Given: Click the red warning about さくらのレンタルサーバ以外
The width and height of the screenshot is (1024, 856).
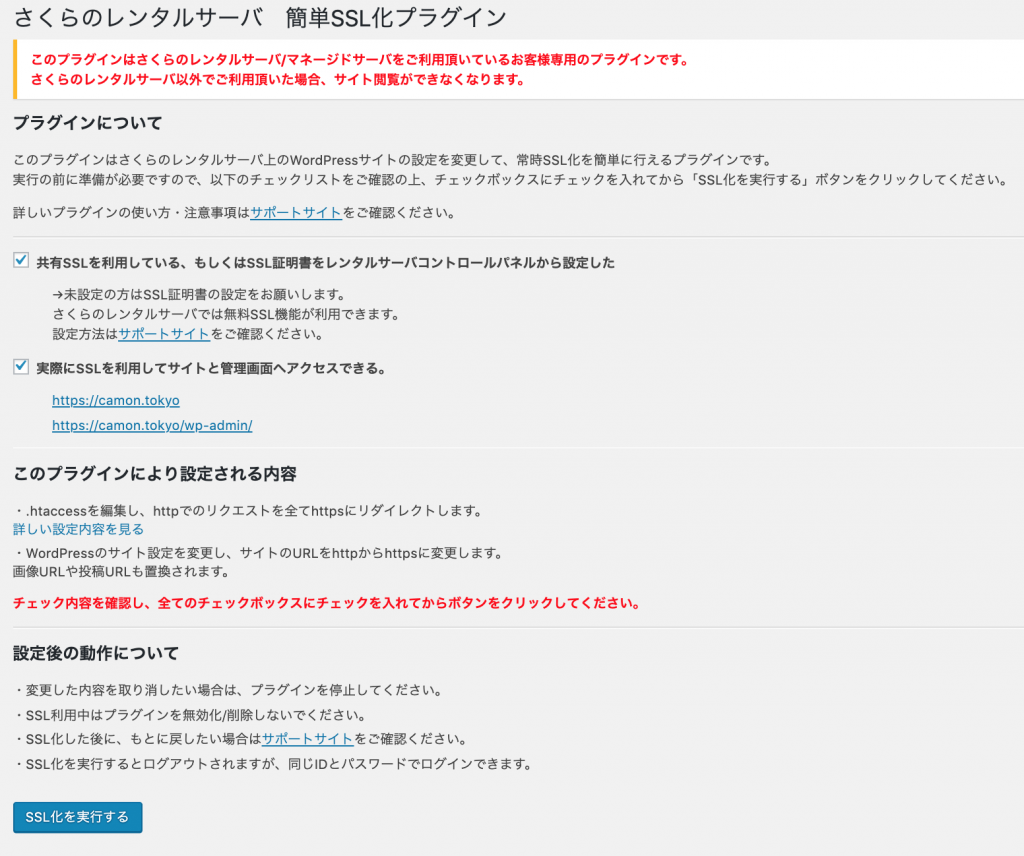Looking at the screenshot, I should click(x=278, y=80).
